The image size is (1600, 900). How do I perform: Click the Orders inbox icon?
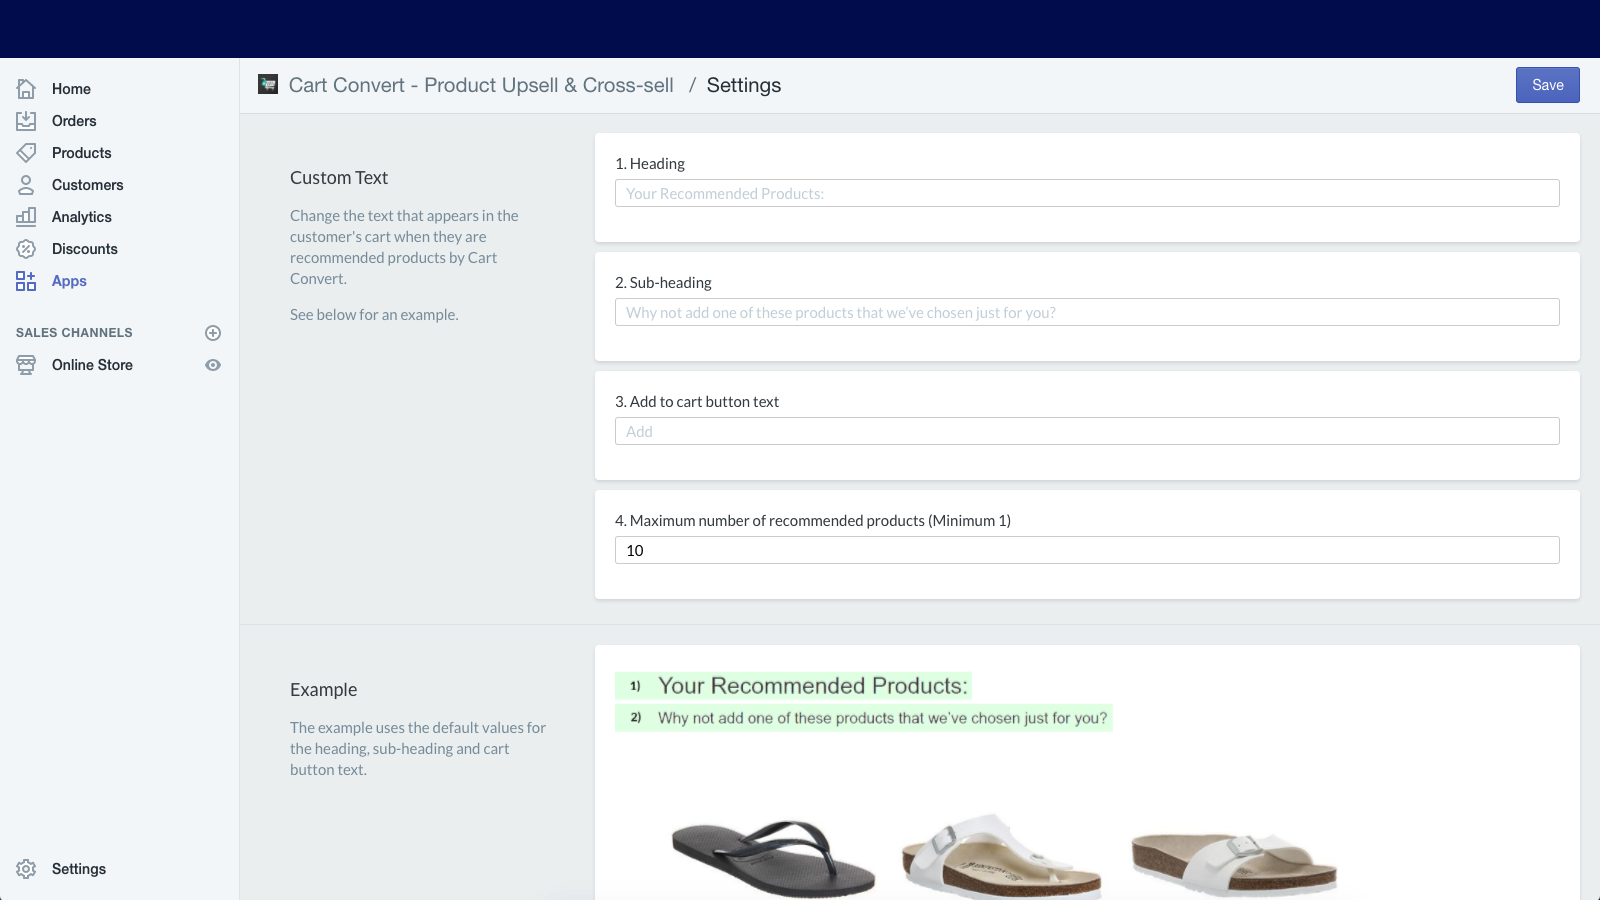[26, 121]
